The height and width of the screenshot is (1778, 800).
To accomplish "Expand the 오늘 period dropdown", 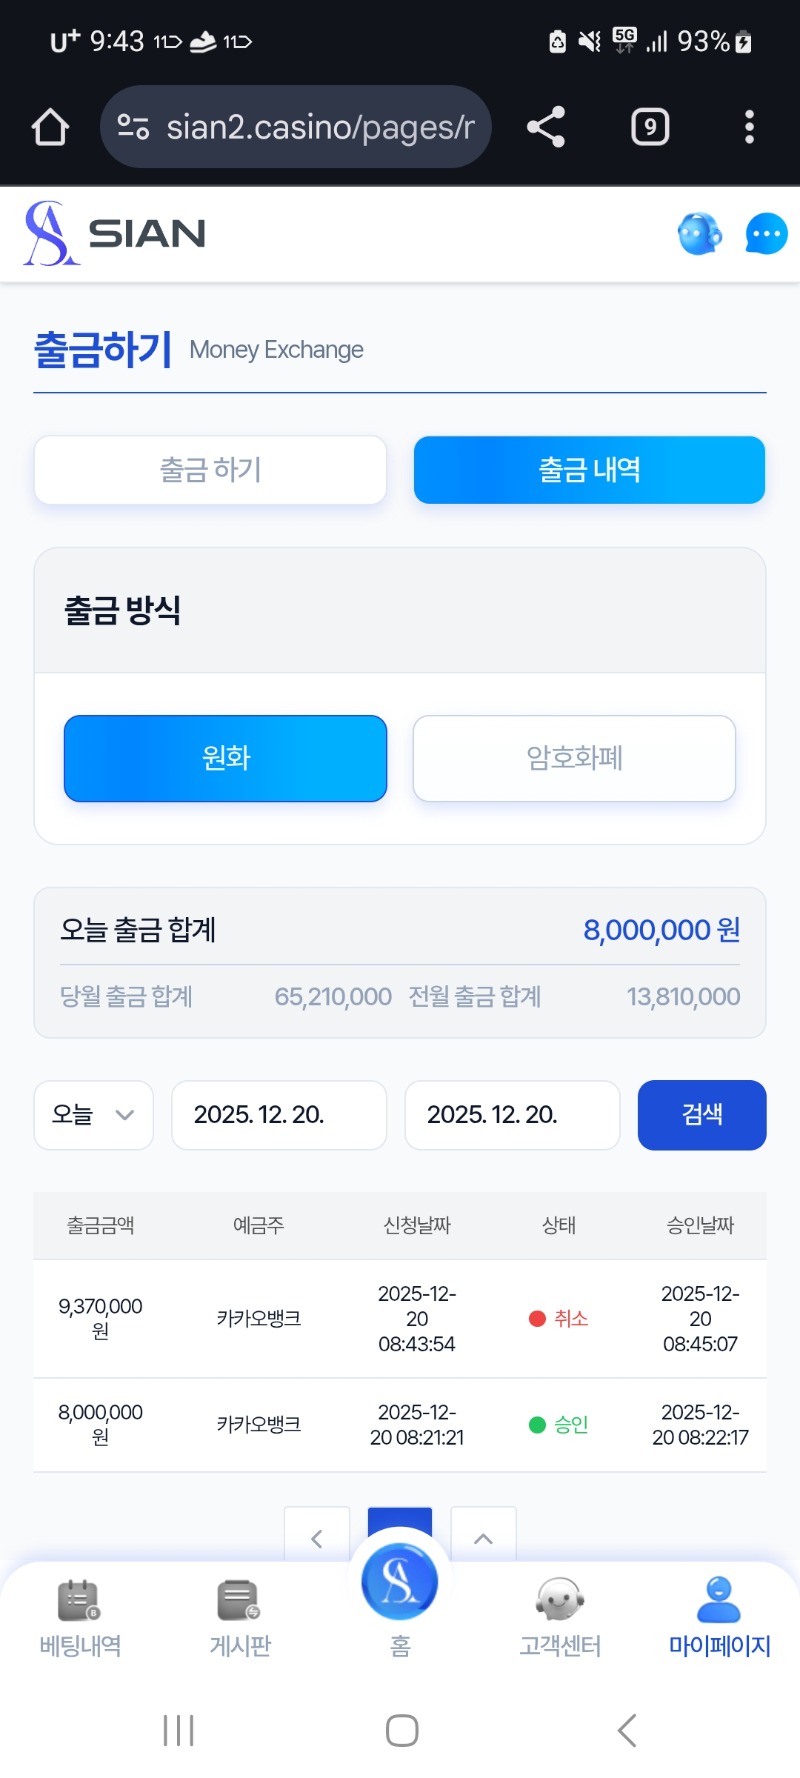I will pyautogui.click(x=94, y=1115).
